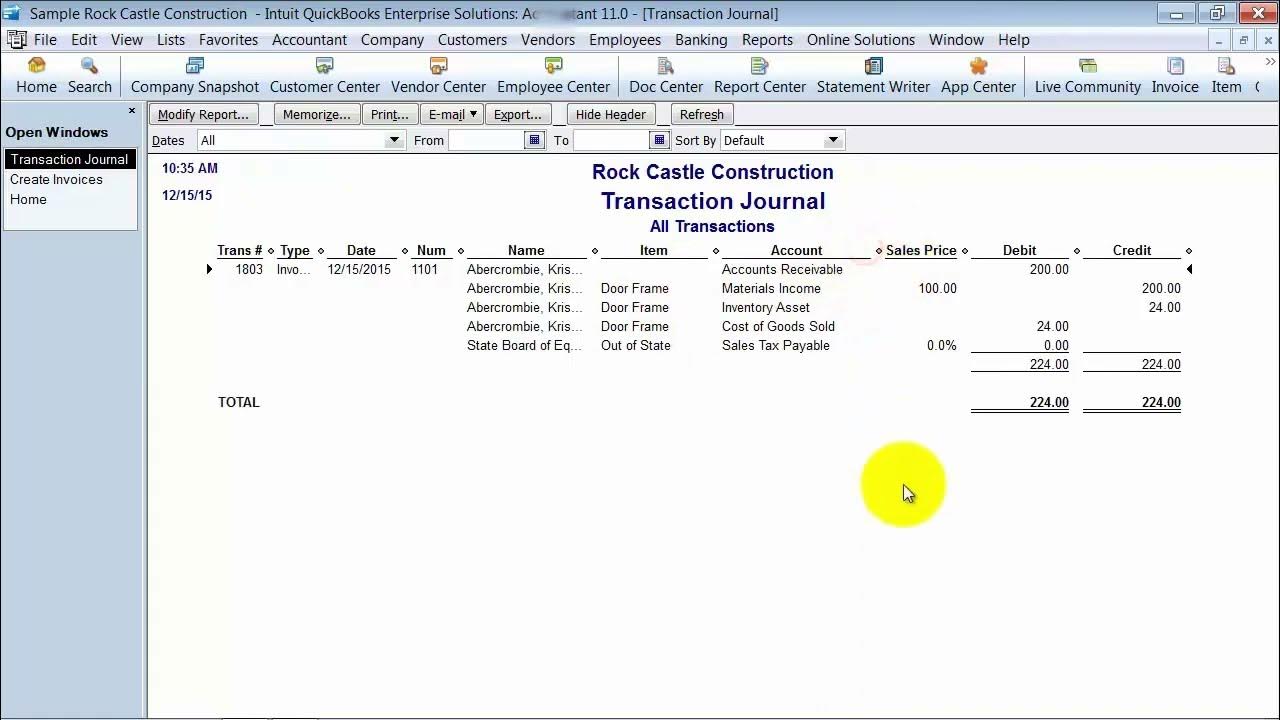1280x720 pixels.
Task: Open the Edit menu
Action: [84, 40]
